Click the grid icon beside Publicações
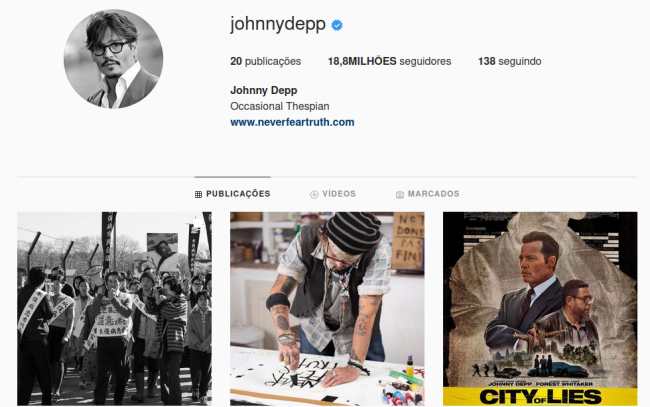This screenshot has width=650, height=407. point(198,194)
